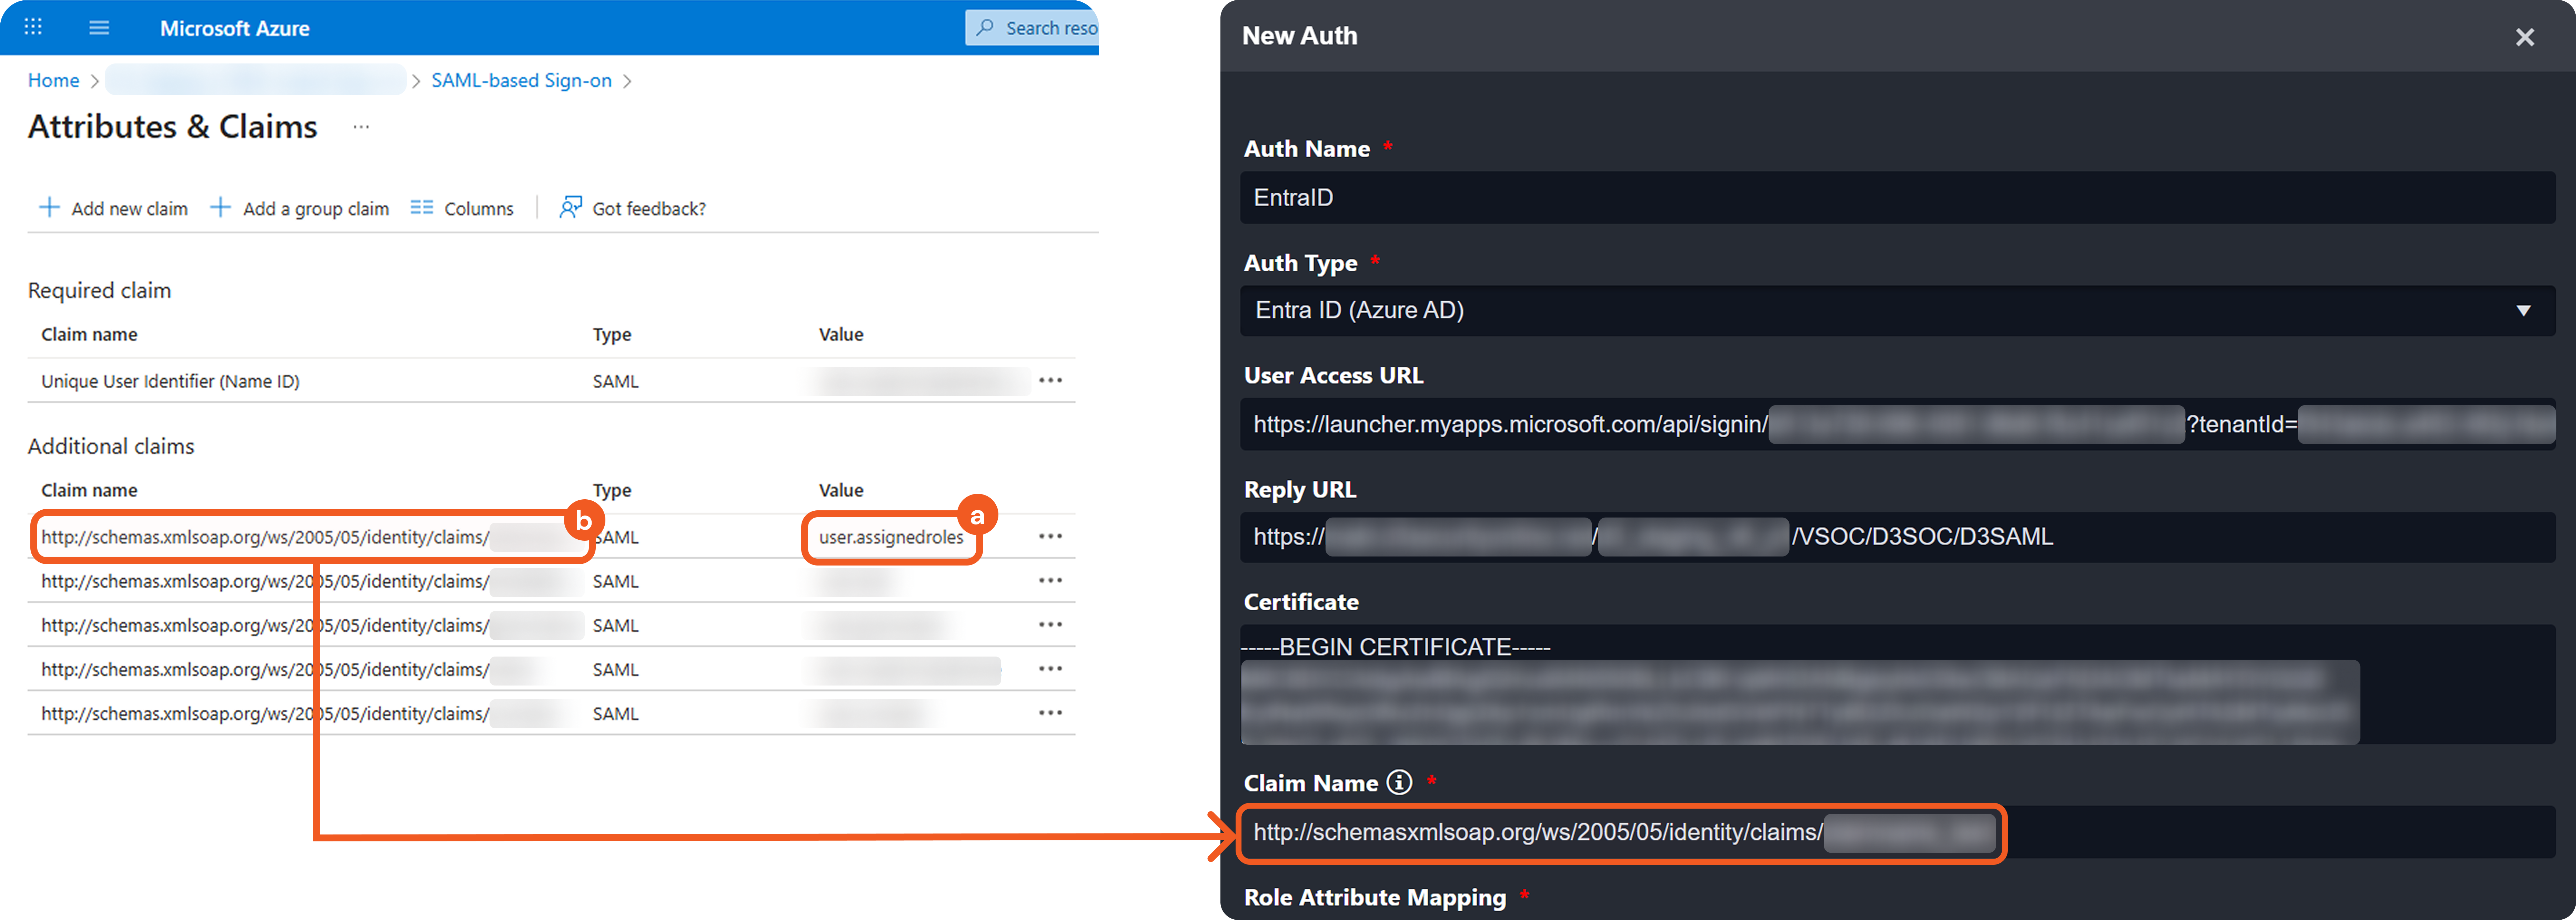Screen dimensions: 2576x920
Task: Click the Azure search resources box
Action: pos(1040,28)
